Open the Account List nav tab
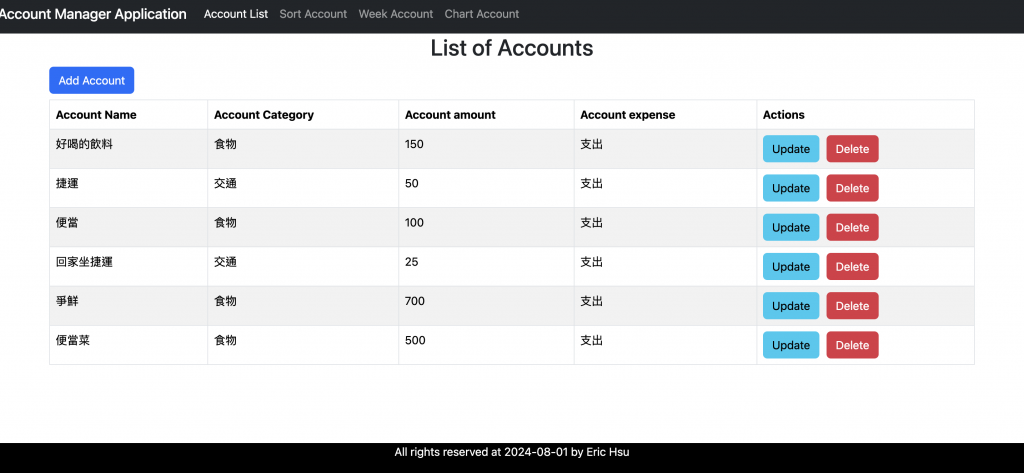This screenshot has height=473, width=1024. point(236,14)
